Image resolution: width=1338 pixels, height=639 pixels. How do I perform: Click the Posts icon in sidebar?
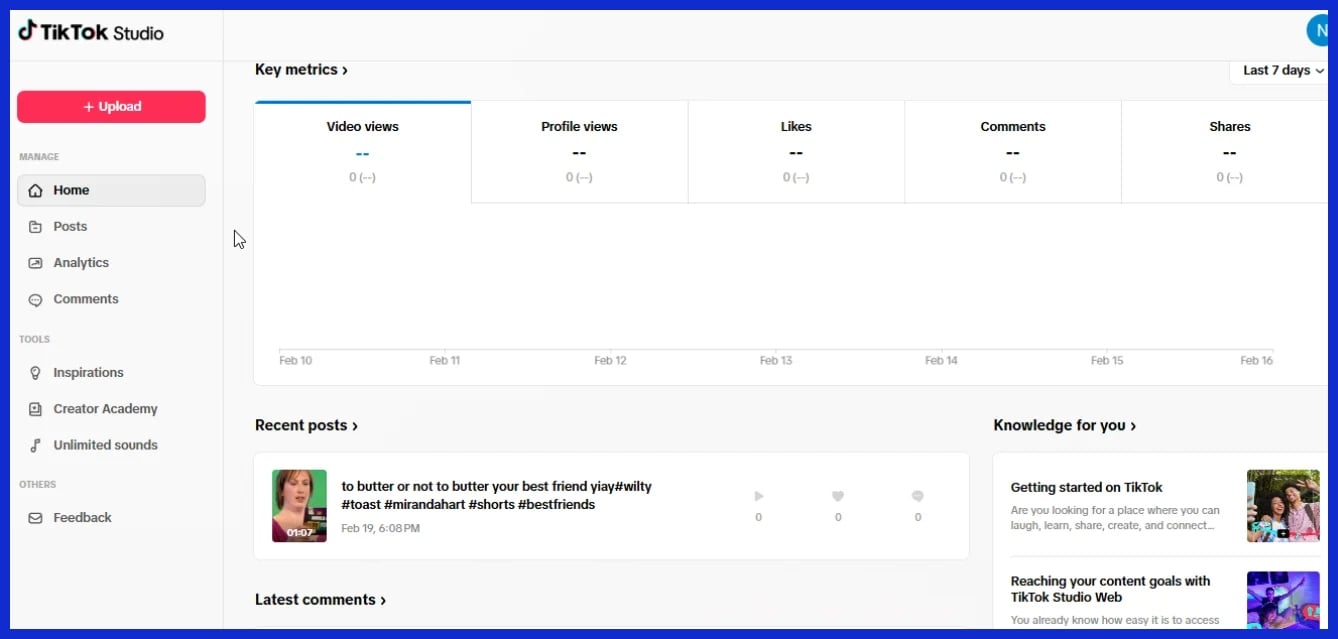pyautogui.click(x=36, y=227)
